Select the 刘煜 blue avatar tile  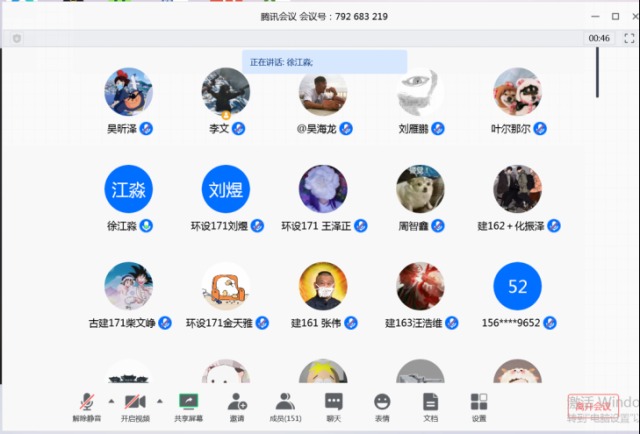[226, 190]
